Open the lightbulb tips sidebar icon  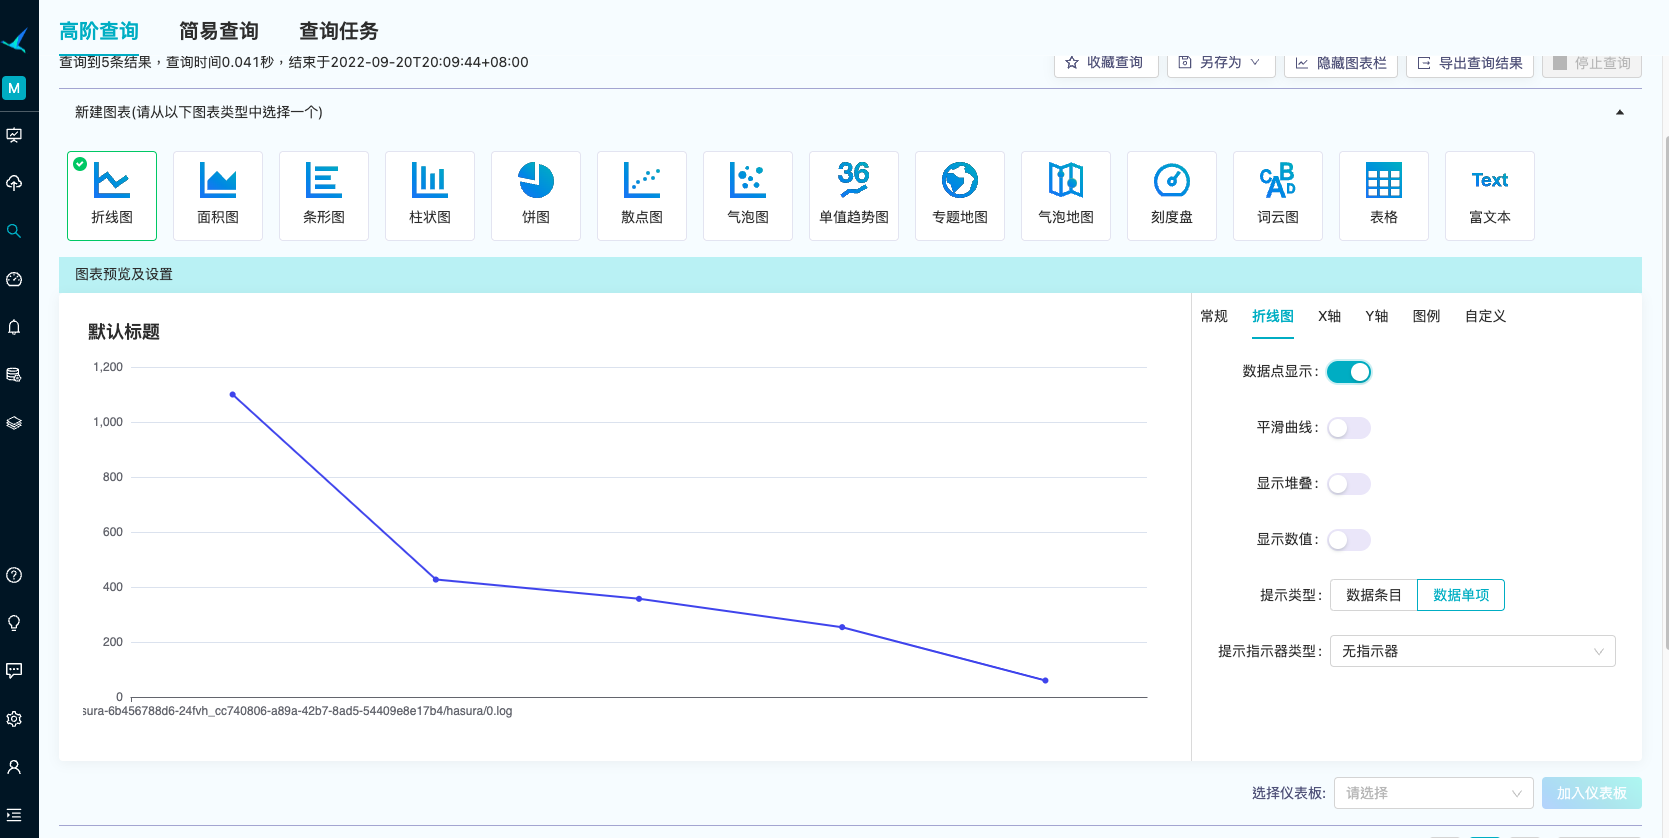14,623
